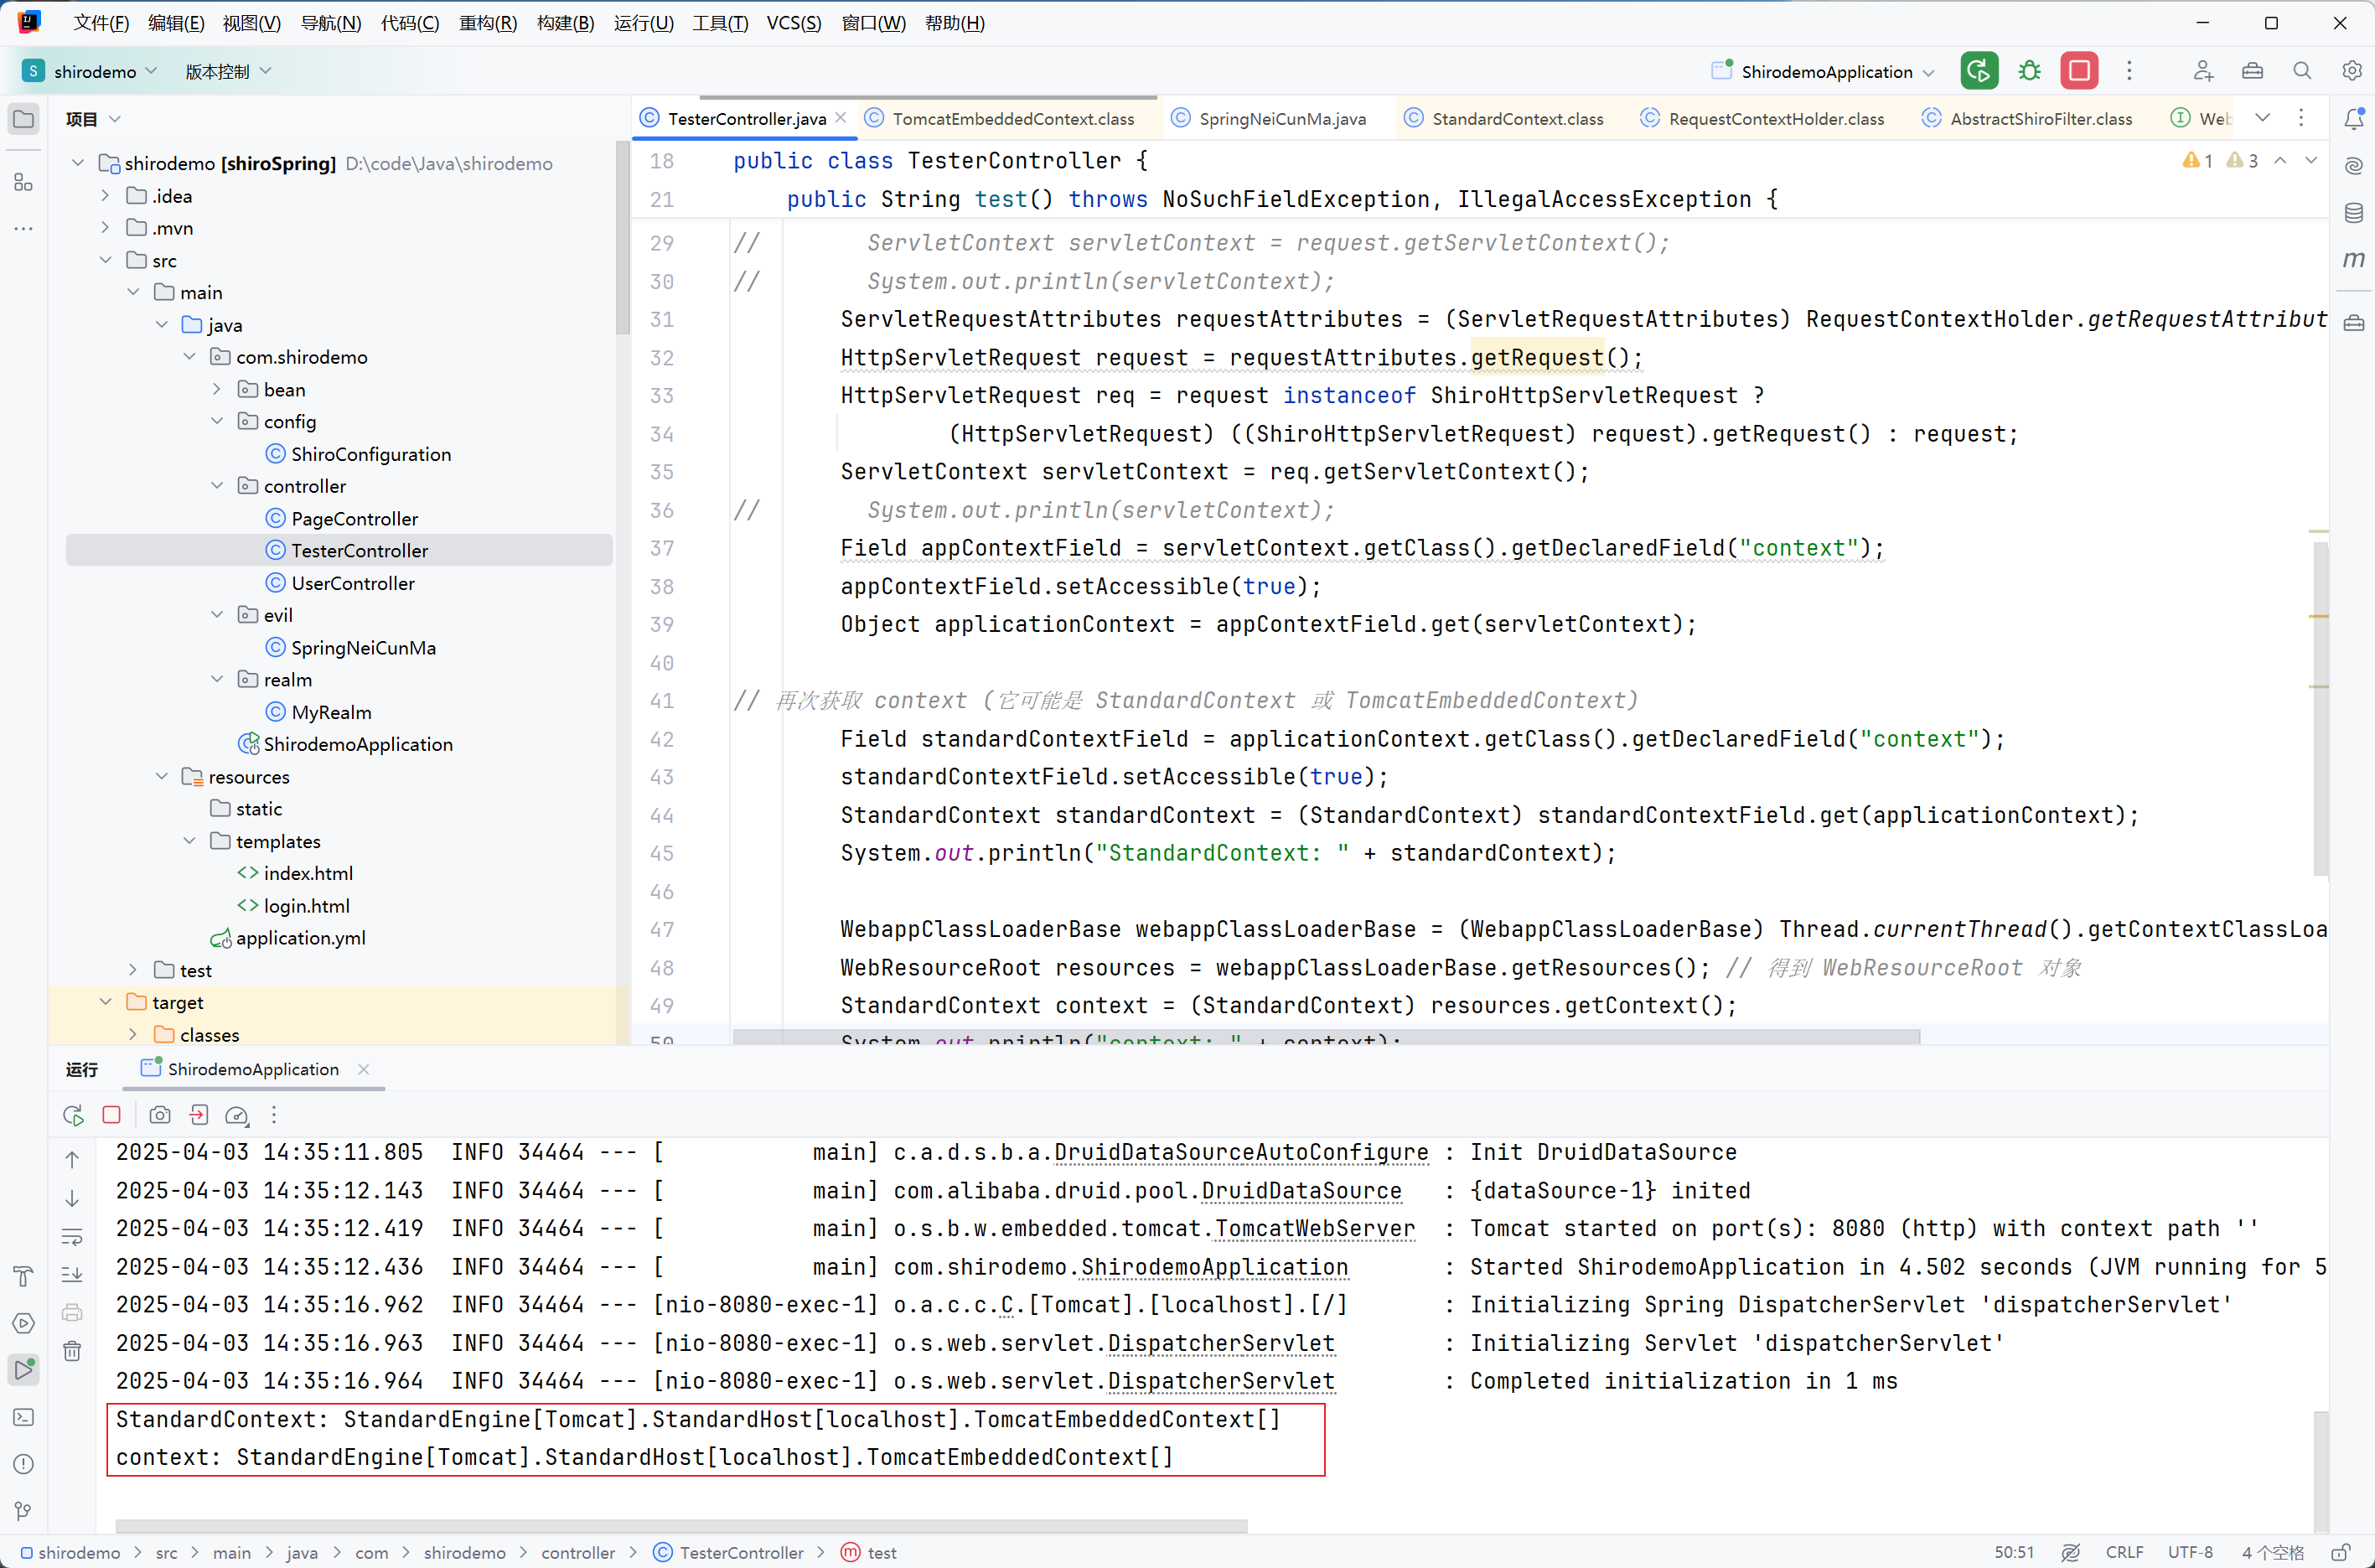
Task: Clear console output with the trash icon
Action: [72, 1351]
